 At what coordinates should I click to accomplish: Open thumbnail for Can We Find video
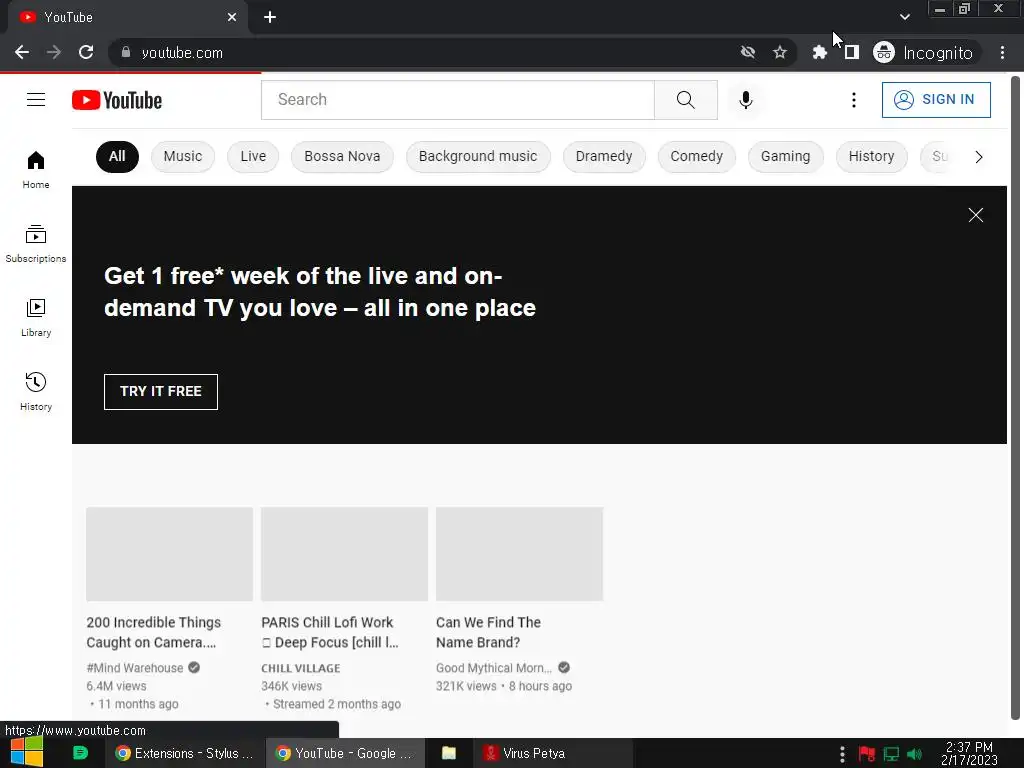point(519,554)
